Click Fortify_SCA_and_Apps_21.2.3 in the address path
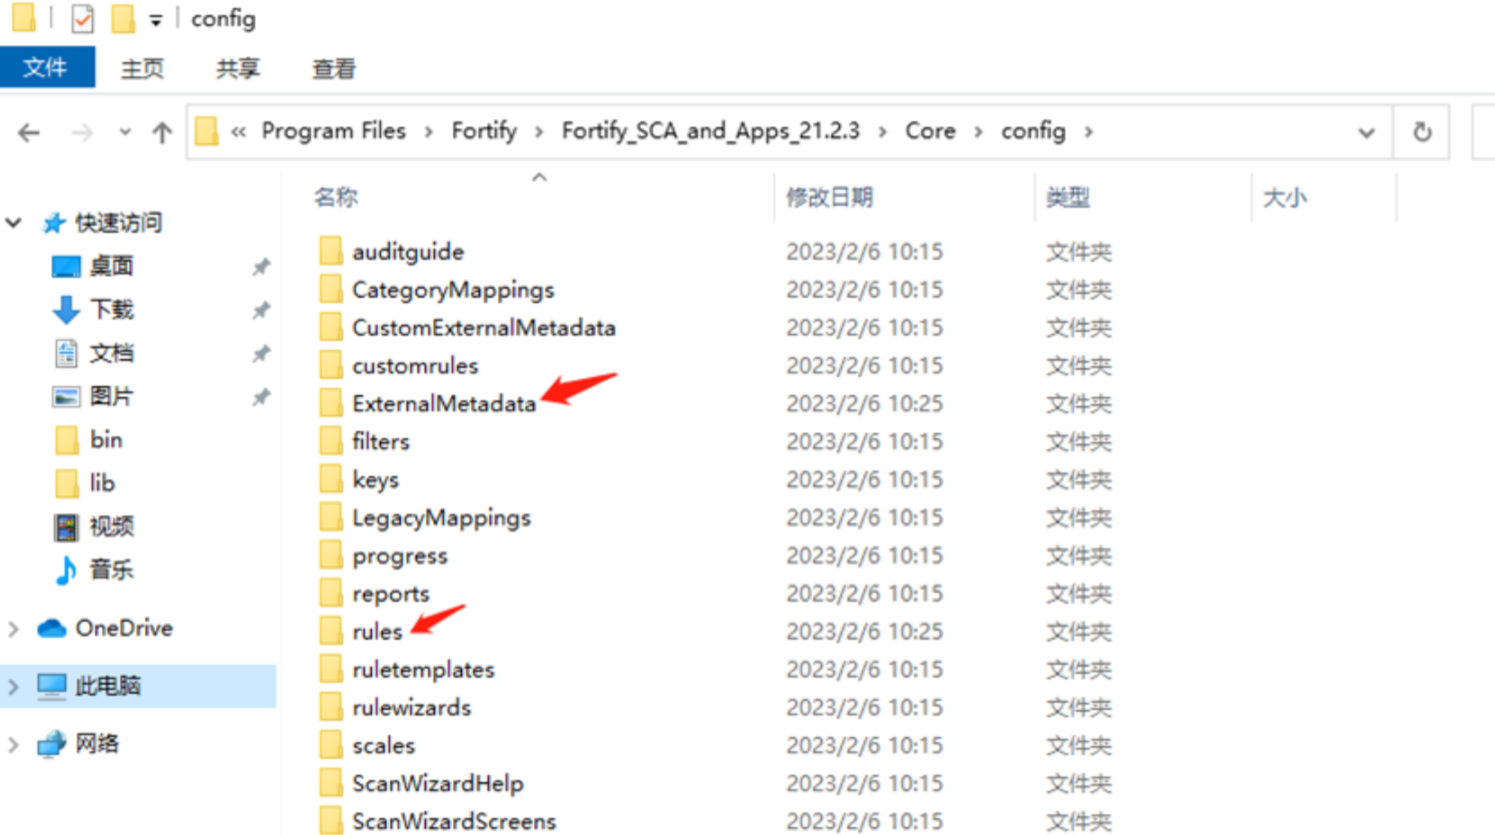This screenshot has width=1495, height=835. pyautogui.click(x=710, y=131)
